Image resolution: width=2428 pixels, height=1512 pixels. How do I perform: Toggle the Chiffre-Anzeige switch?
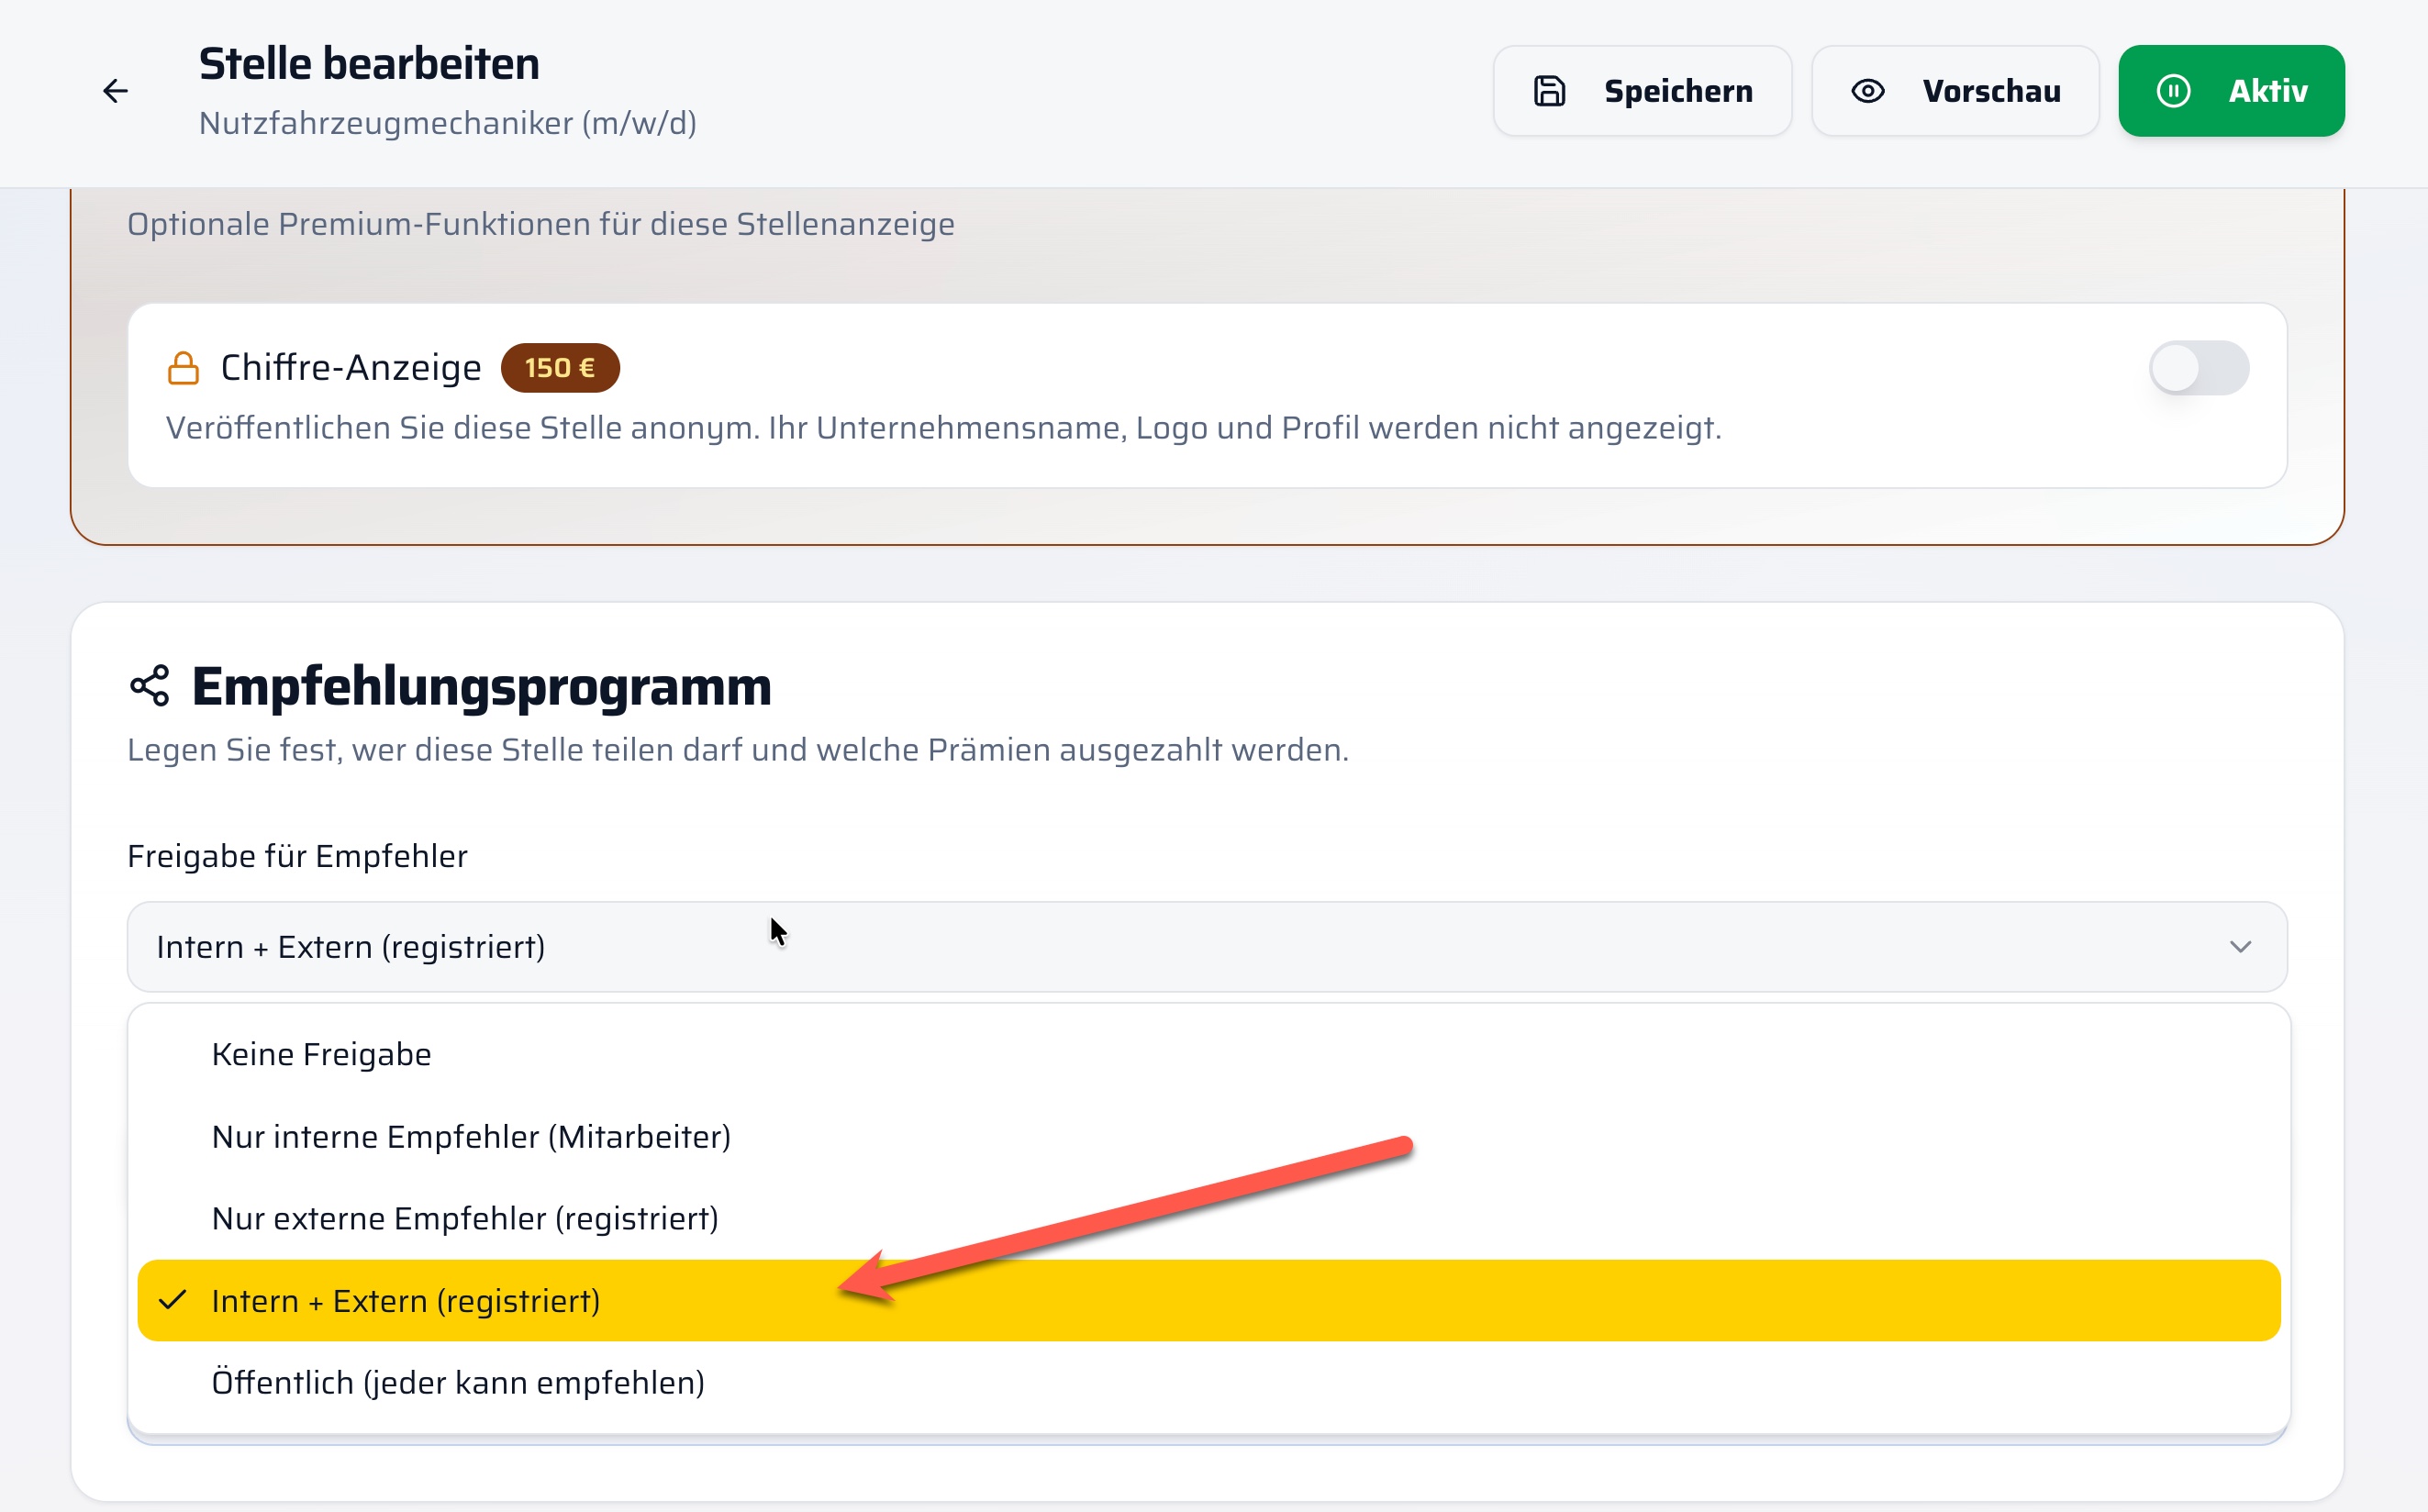pyautogui.click(x=2198, y=368)
